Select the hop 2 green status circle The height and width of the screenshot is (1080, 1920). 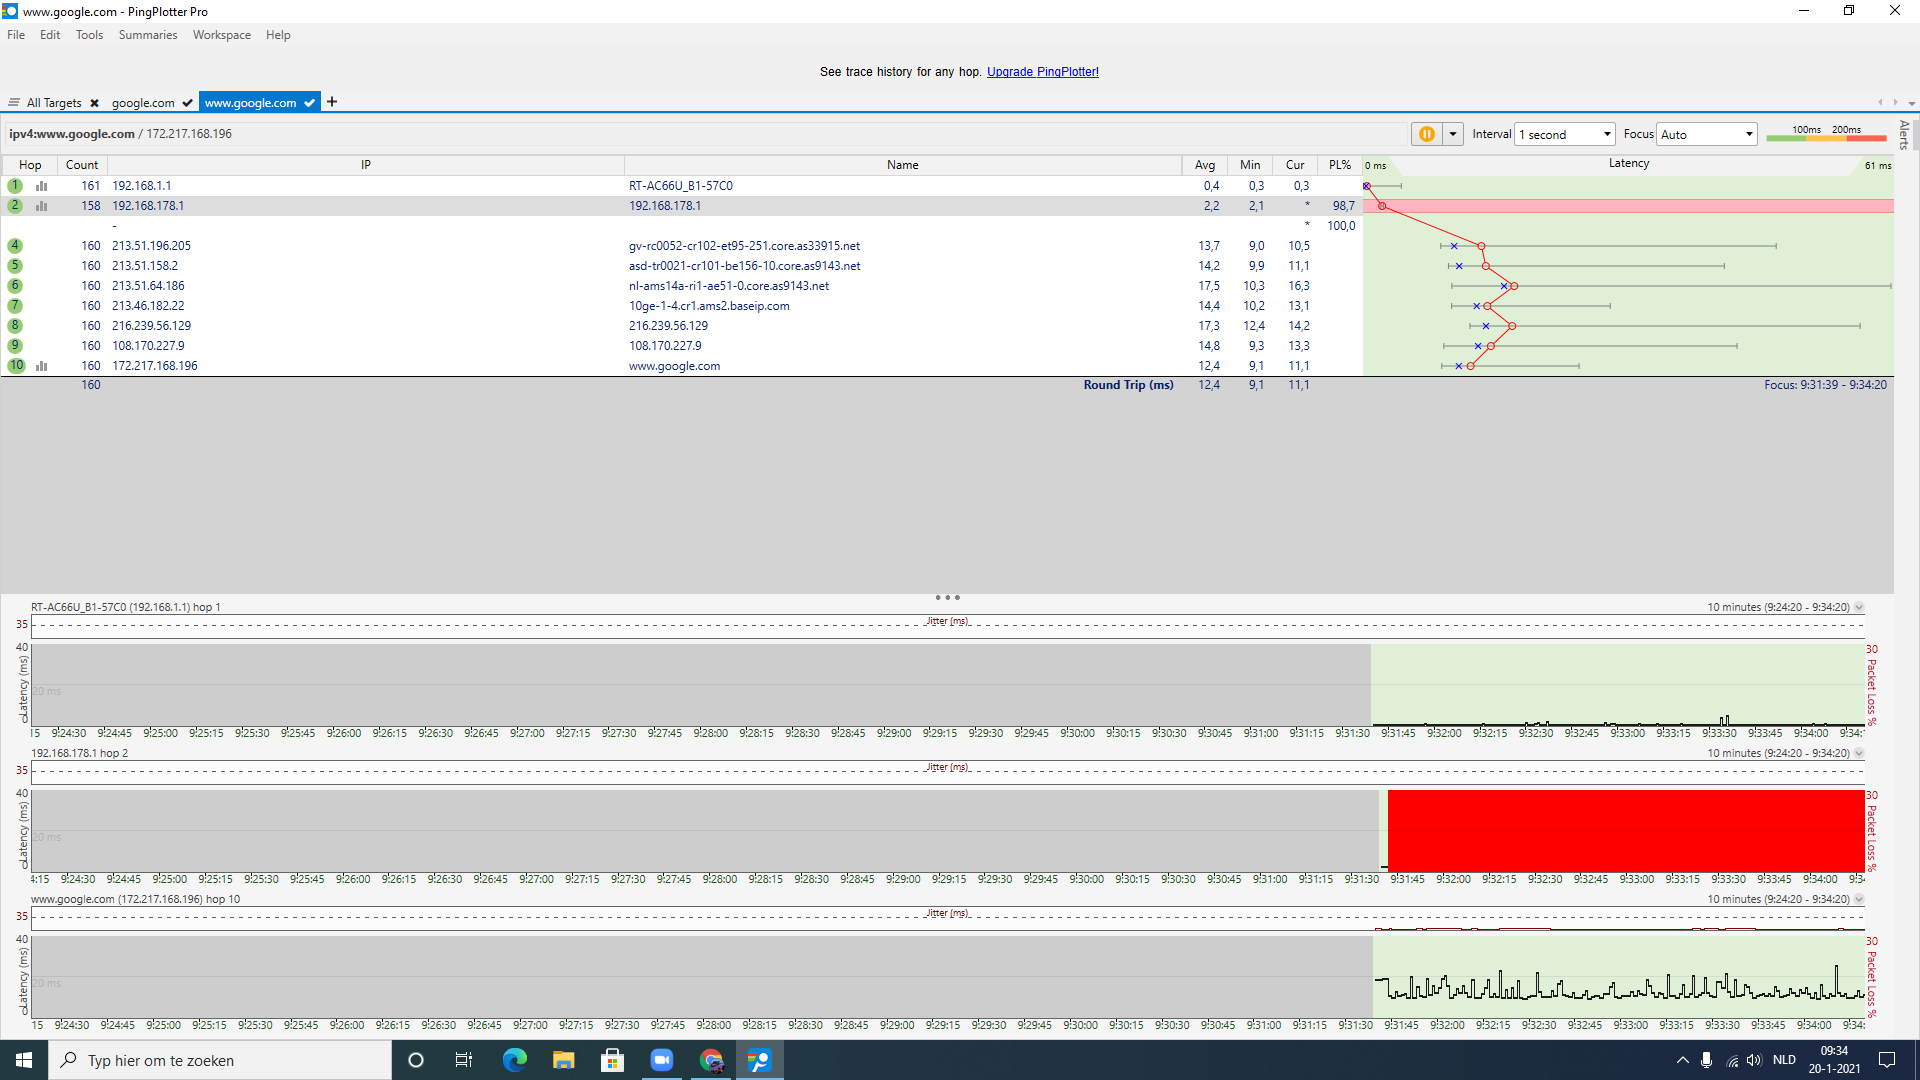pyautogui.click(x=15, y=206)
